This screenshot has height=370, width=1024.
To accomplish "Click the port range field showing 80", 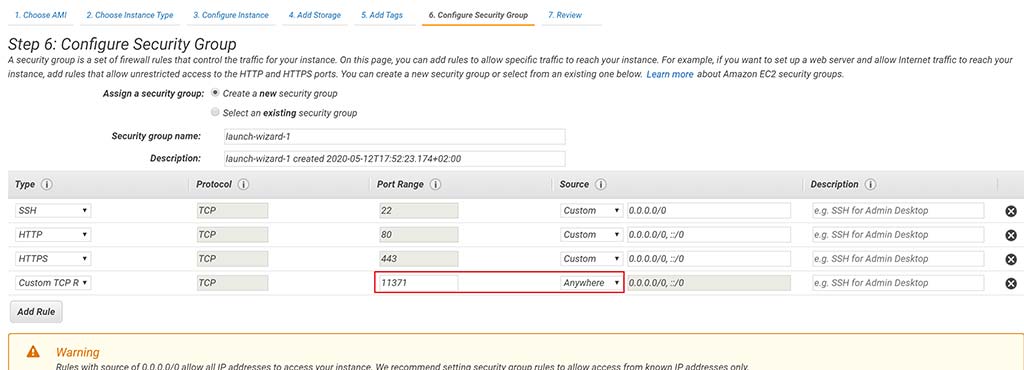I will coord(419,235).
